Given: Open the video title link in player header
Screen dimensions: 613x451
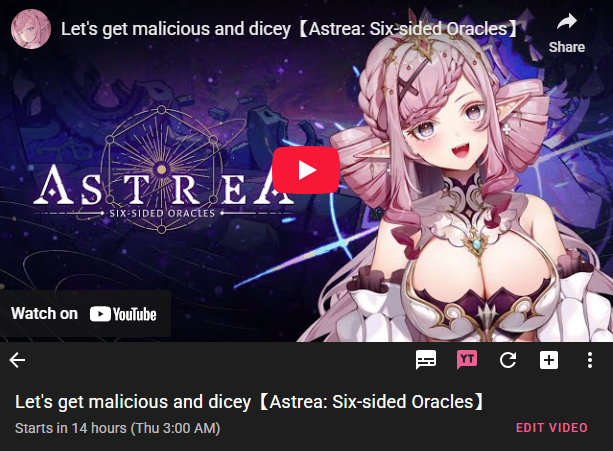Looking at the screenshot, I should click(290, 29).
